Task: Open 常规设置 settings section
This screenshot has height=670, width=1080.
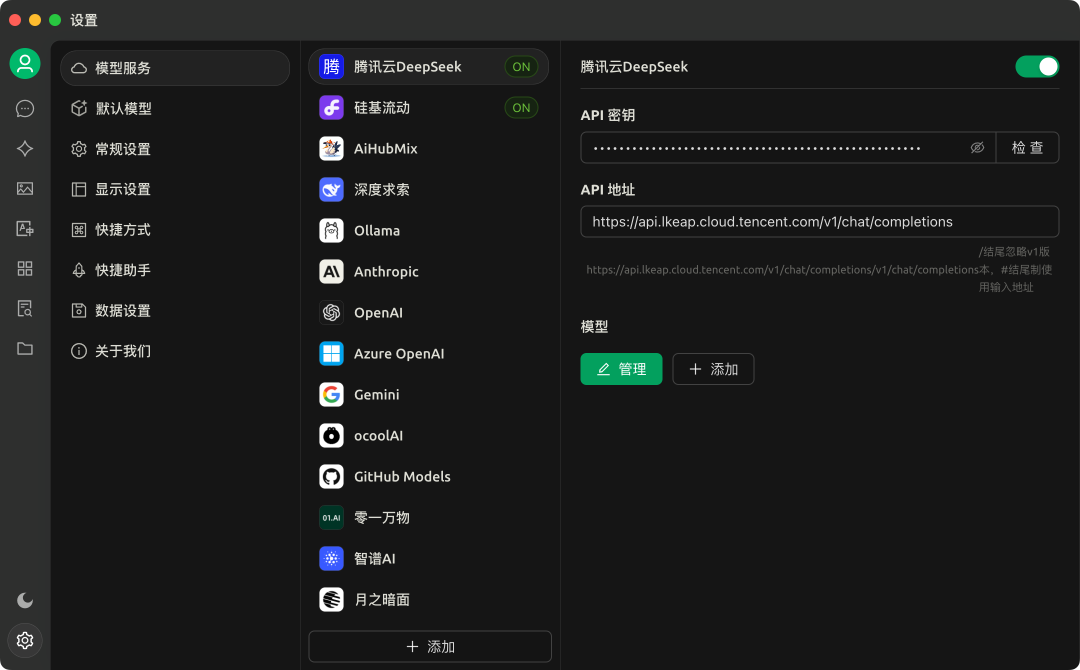Action: pyautogui.click(x=175, y=149)
